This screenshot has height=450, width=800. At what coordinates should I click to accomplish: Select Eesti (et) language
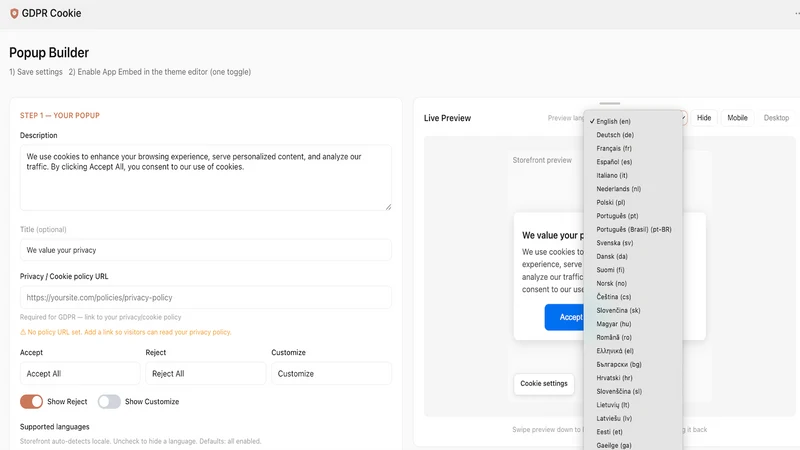coord(633,432)
